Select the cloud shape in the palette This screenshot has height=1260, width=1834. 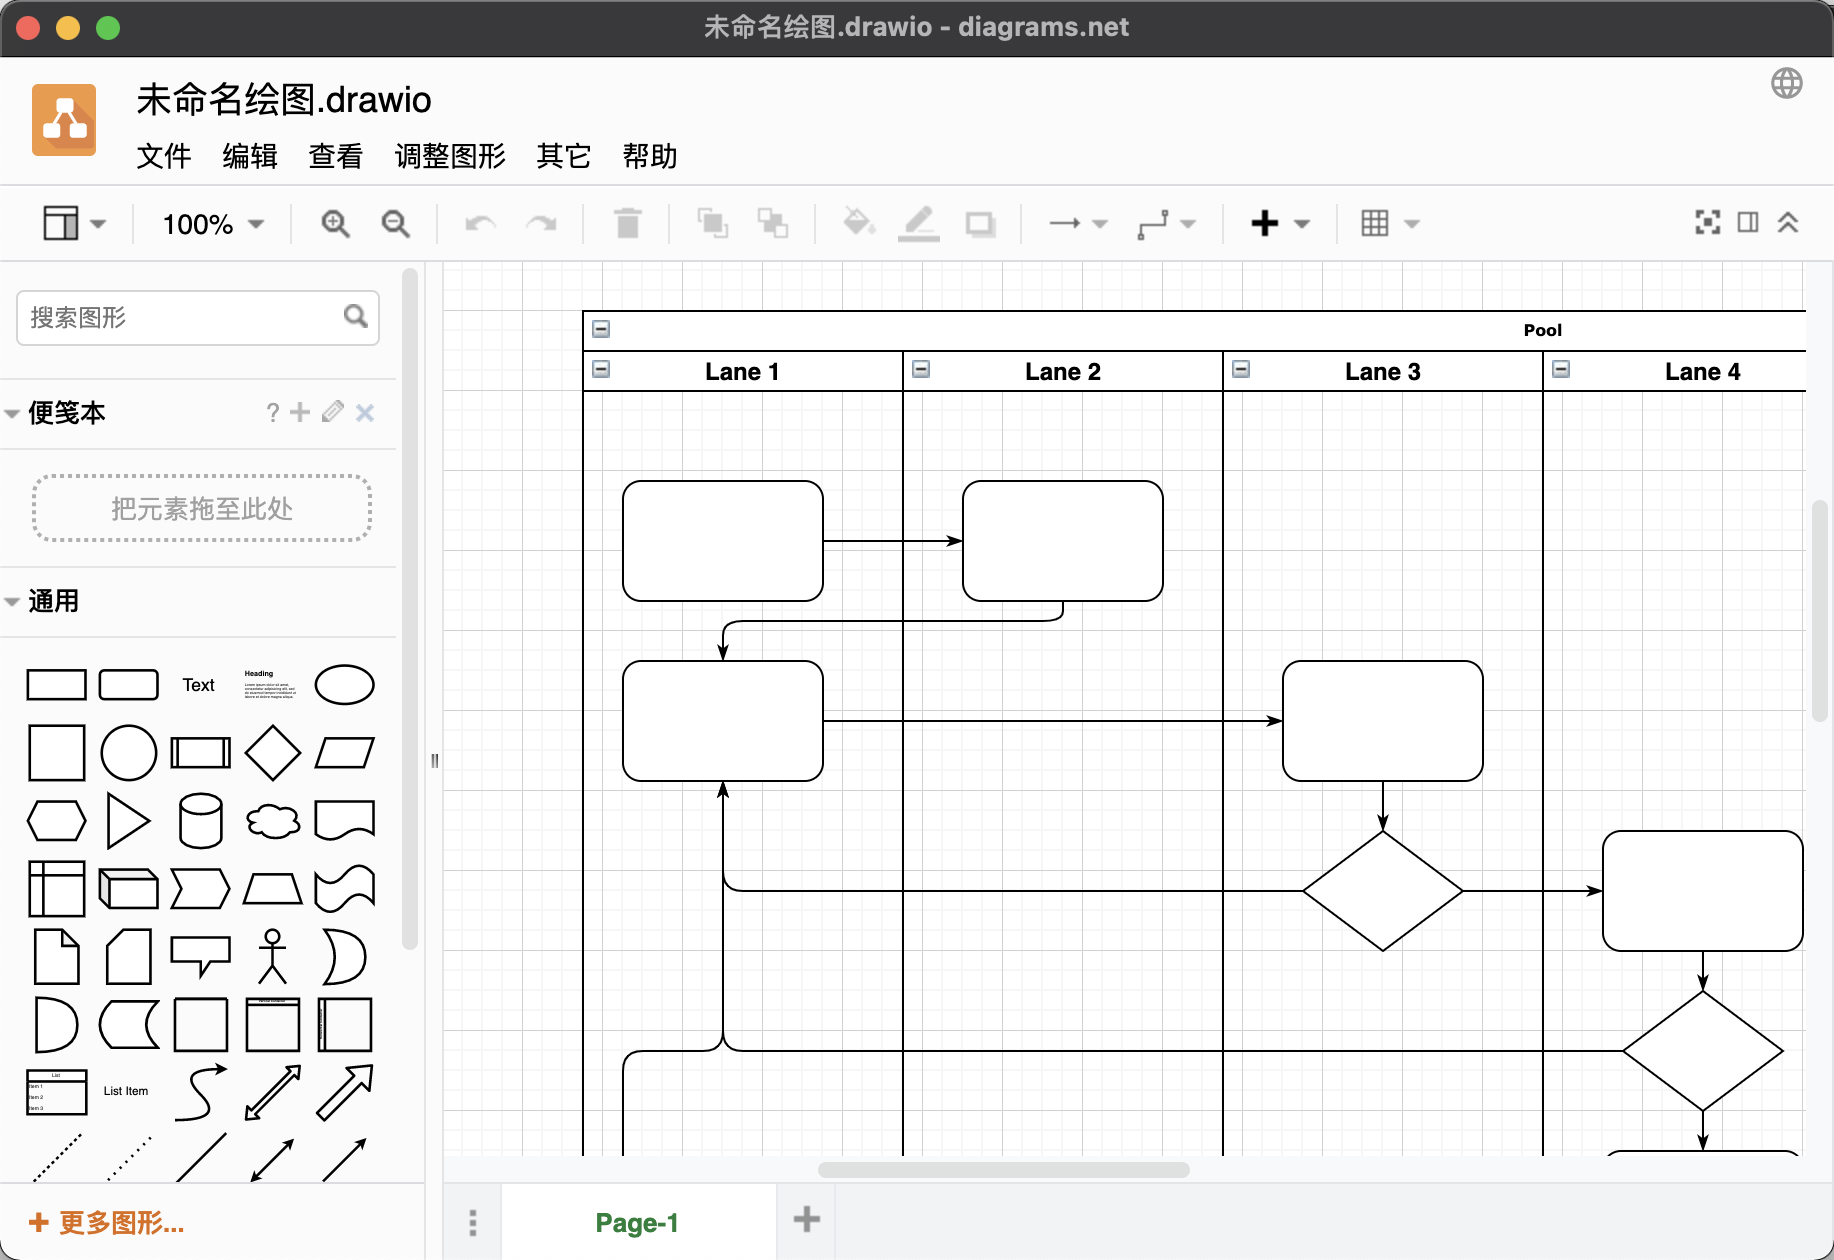click(272, 821)
